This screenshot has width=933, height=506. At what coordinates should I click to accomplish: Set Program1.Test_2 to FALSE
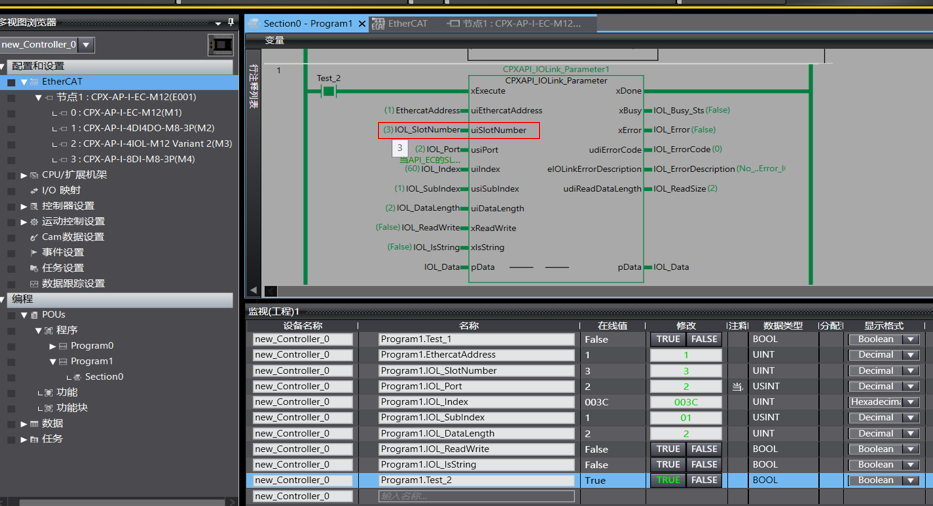click(704, 480)
